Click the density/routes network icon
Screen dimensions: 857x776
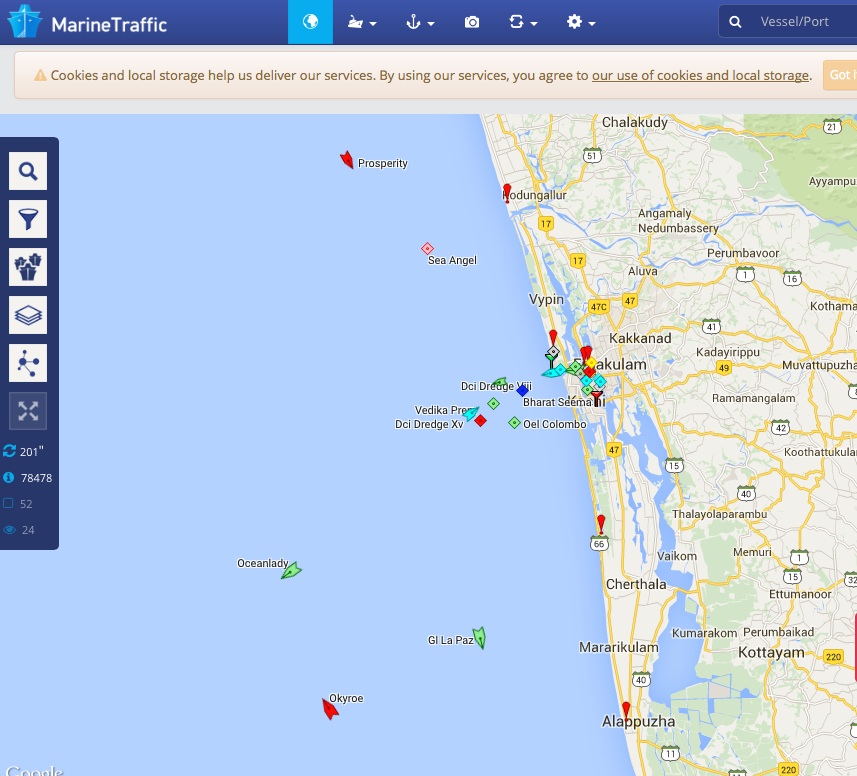(x=28, y=363)
